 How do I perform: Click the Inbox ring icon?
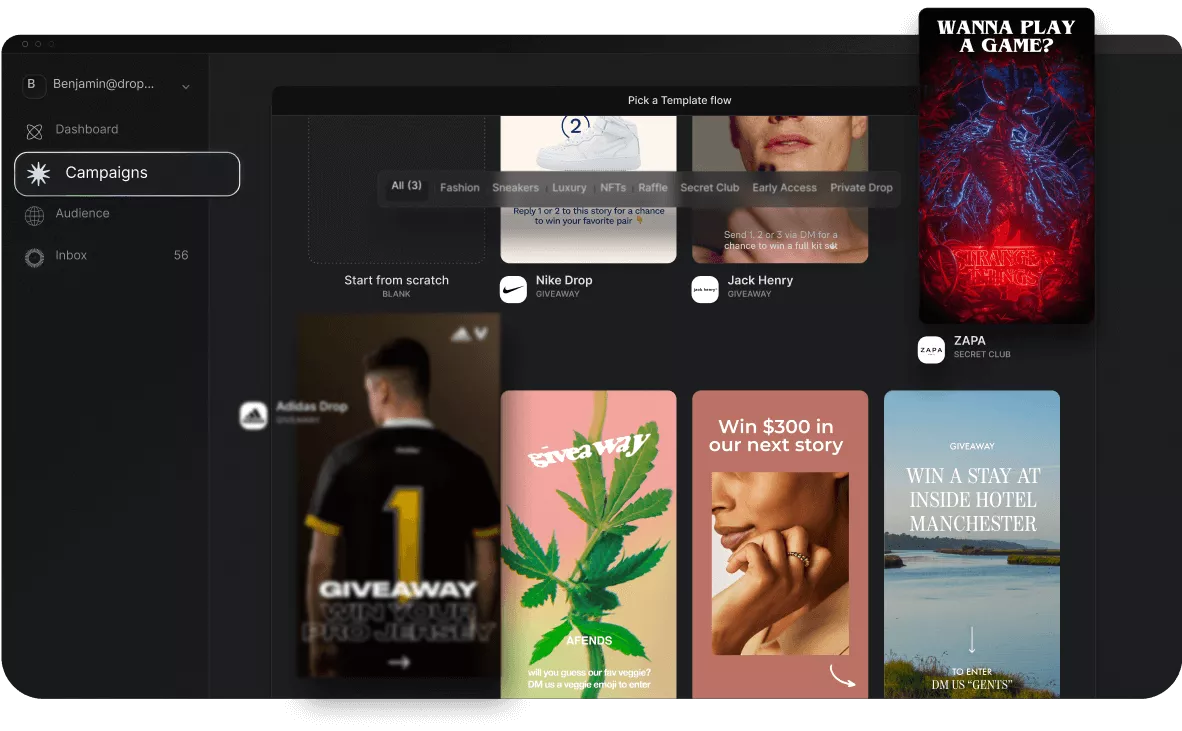34,258
